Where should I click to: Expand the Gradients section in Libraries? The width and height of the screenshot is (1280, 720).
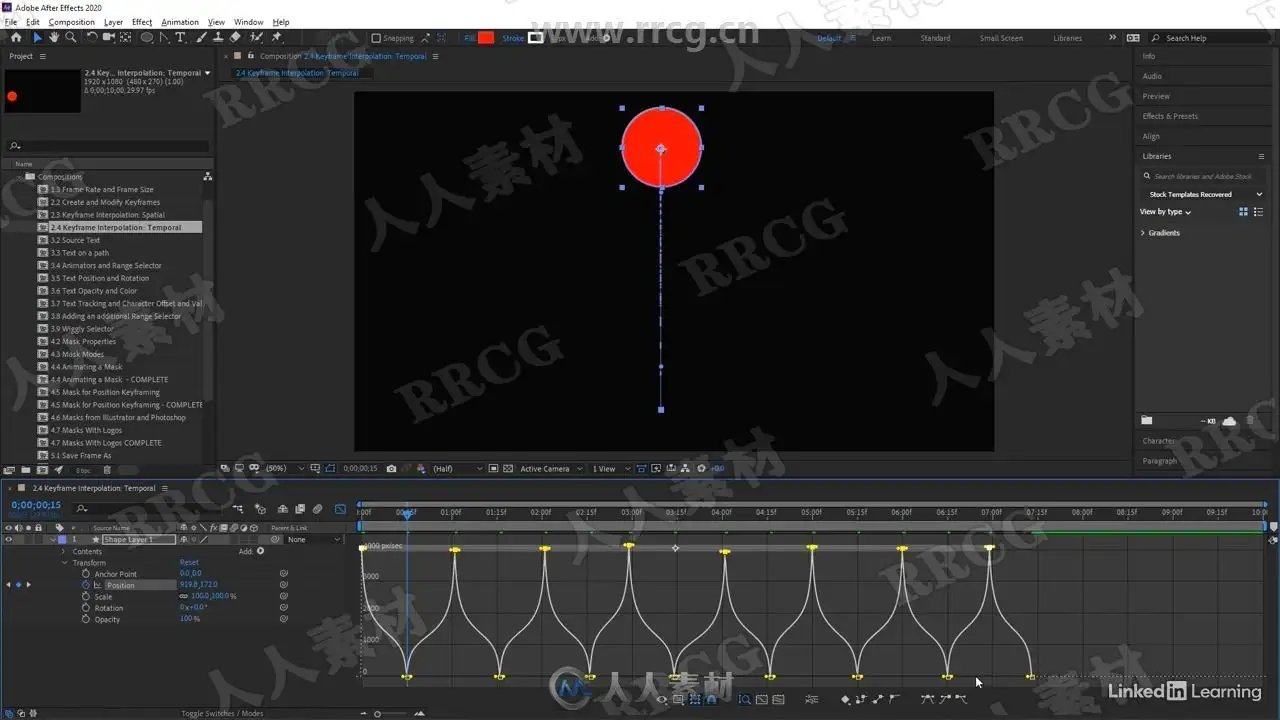coord(1143,233)
